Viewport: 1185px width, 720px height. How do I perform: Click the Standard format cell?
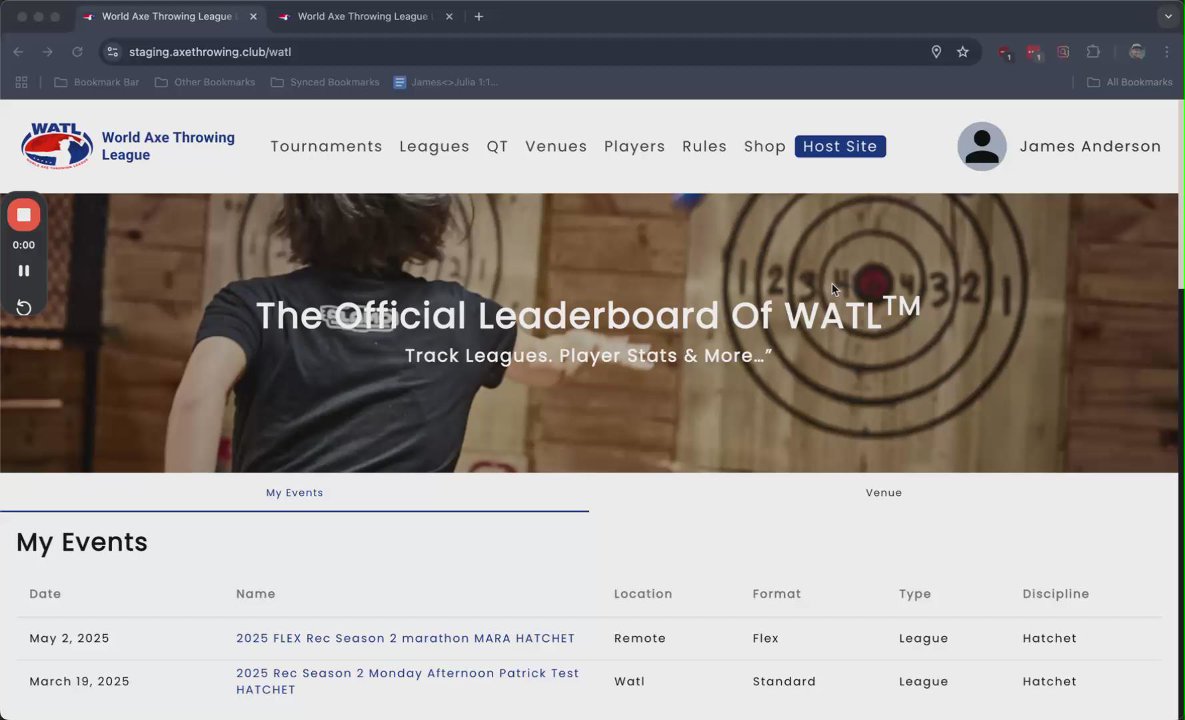784,681
